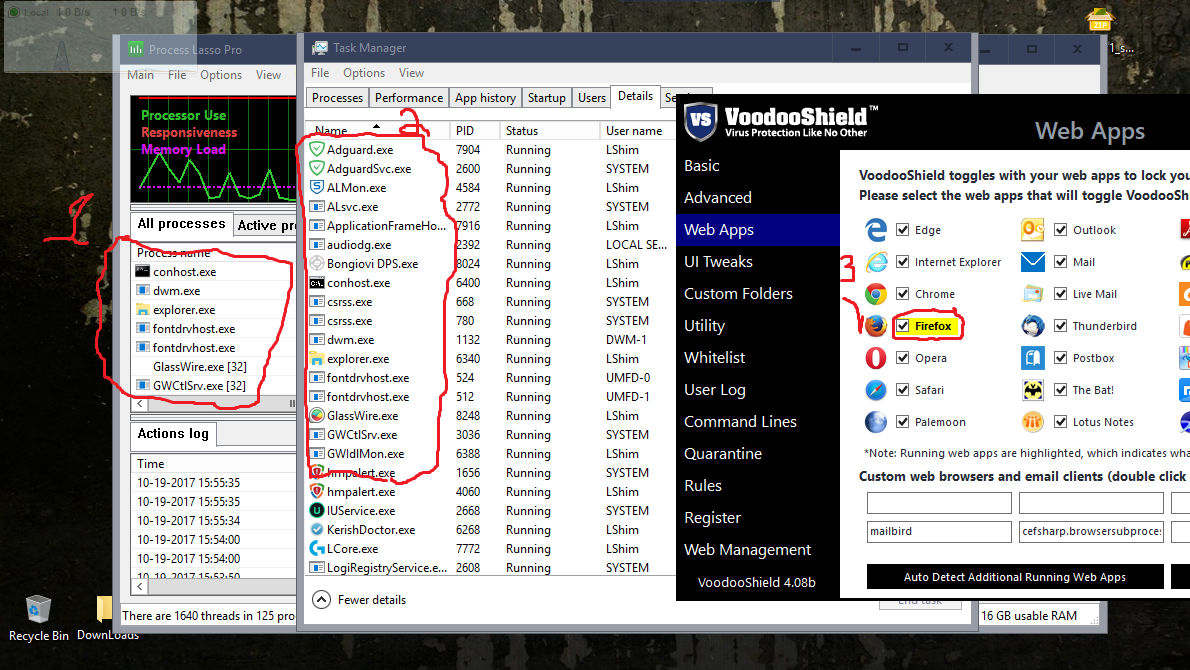This screenshot has height=670, width=1190.
Task: Toggle the Firefox checkbox
Action: point(902,326)
